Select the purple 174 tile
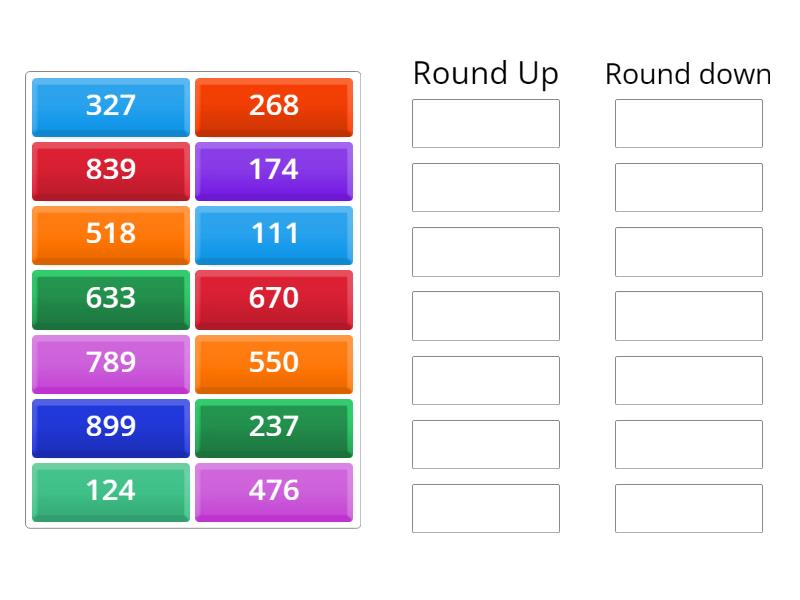The width and height of the screenshot is (800, 600). click(274, 170)
